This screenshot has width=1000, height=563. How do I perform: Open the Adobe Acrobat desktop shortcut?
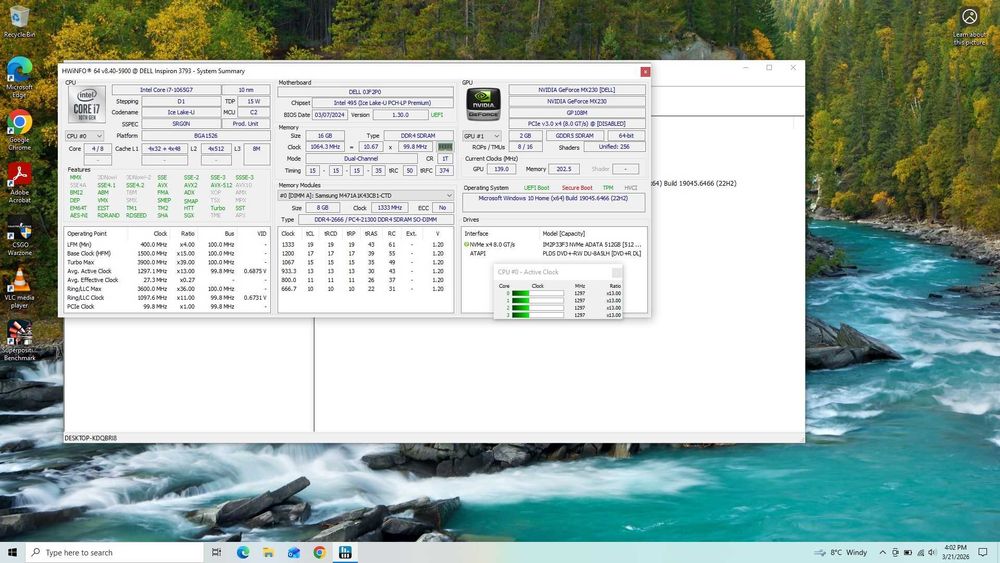click(x=19, y=183)
